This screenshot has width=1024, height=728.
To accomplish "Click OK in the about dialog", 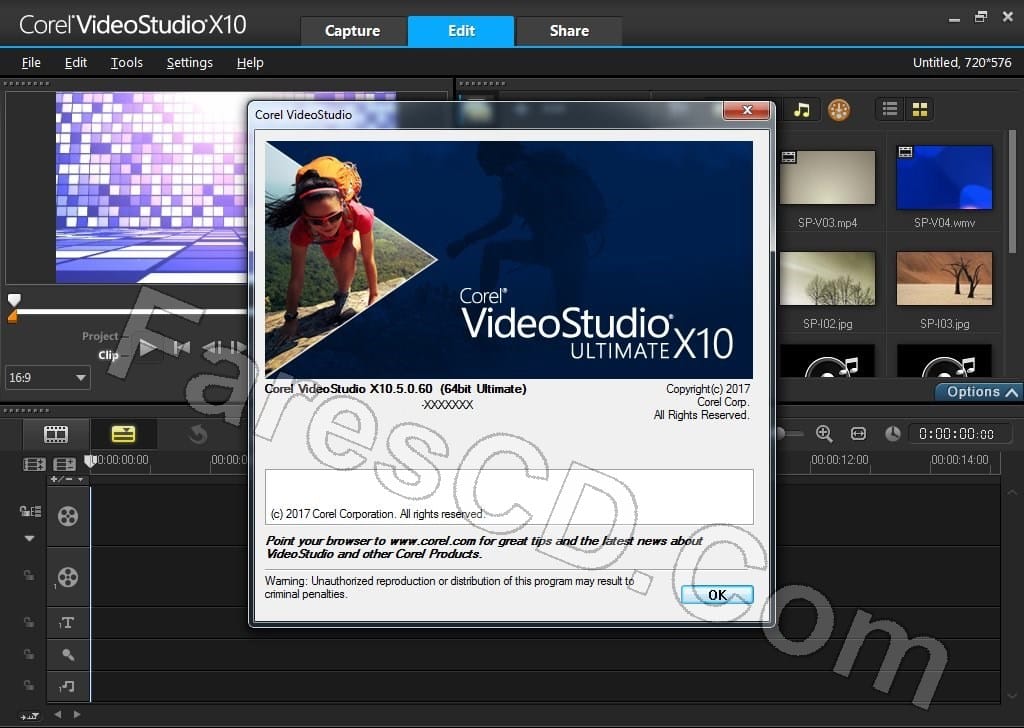I will pos(717,595).
